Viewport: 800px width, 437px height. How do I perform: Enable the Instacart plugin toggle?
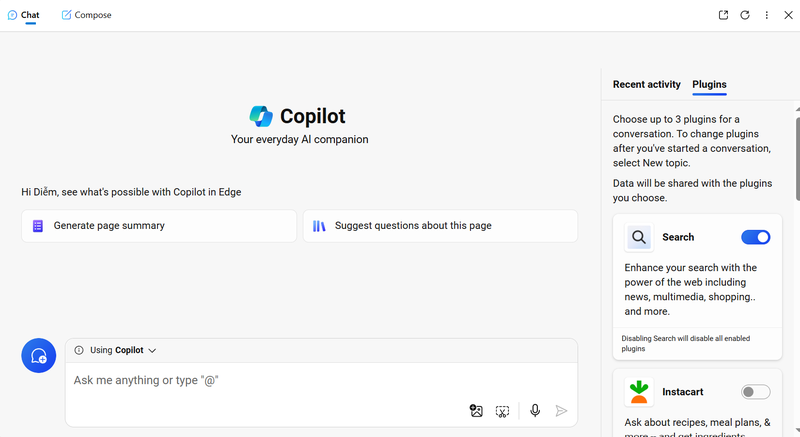(x=756, y=392)
